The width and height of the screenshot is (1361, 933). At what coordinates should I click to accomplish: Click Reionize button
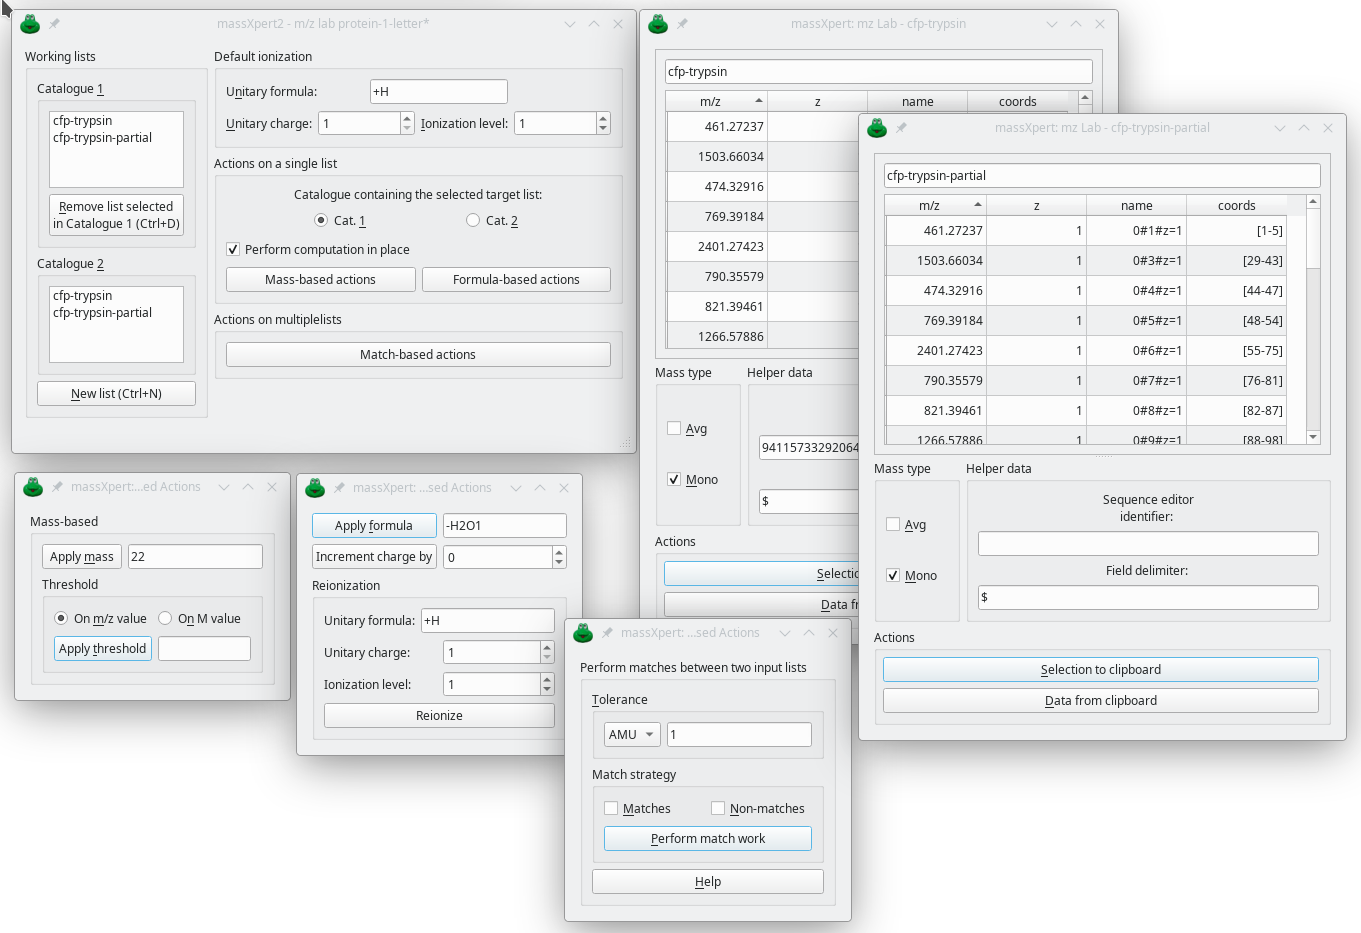click(x=439, y=715)
